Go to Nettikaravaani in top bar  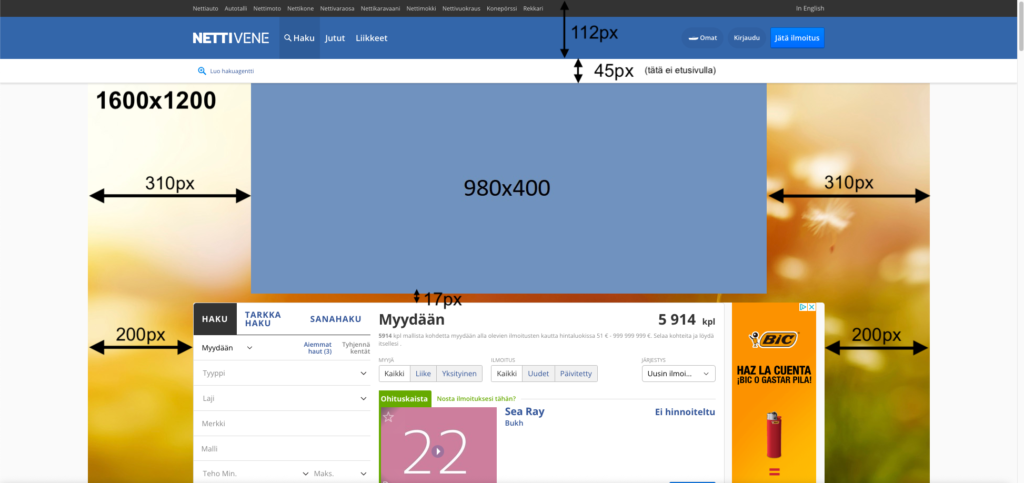pyautogui.click(x=379, y=8)
